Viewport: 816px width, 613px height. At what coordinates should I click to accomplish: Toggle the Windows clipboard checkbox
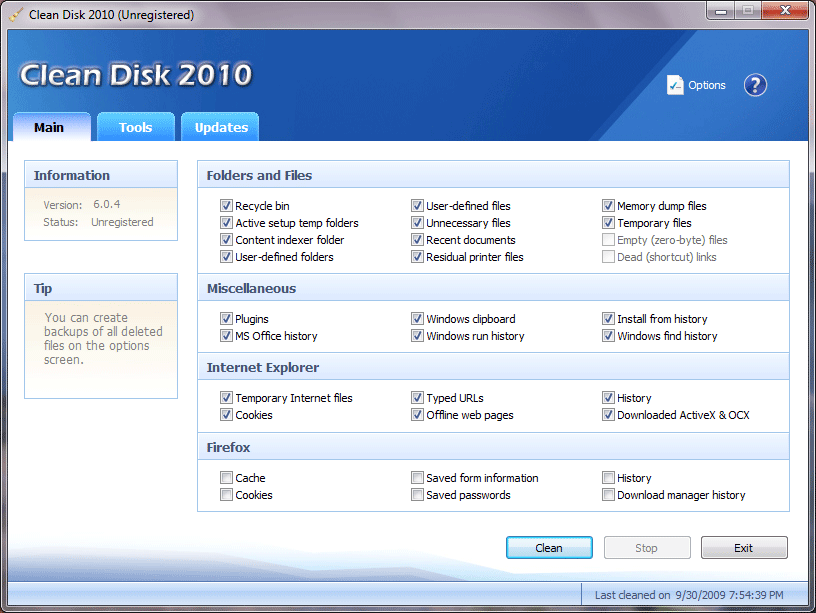point(418,319)
